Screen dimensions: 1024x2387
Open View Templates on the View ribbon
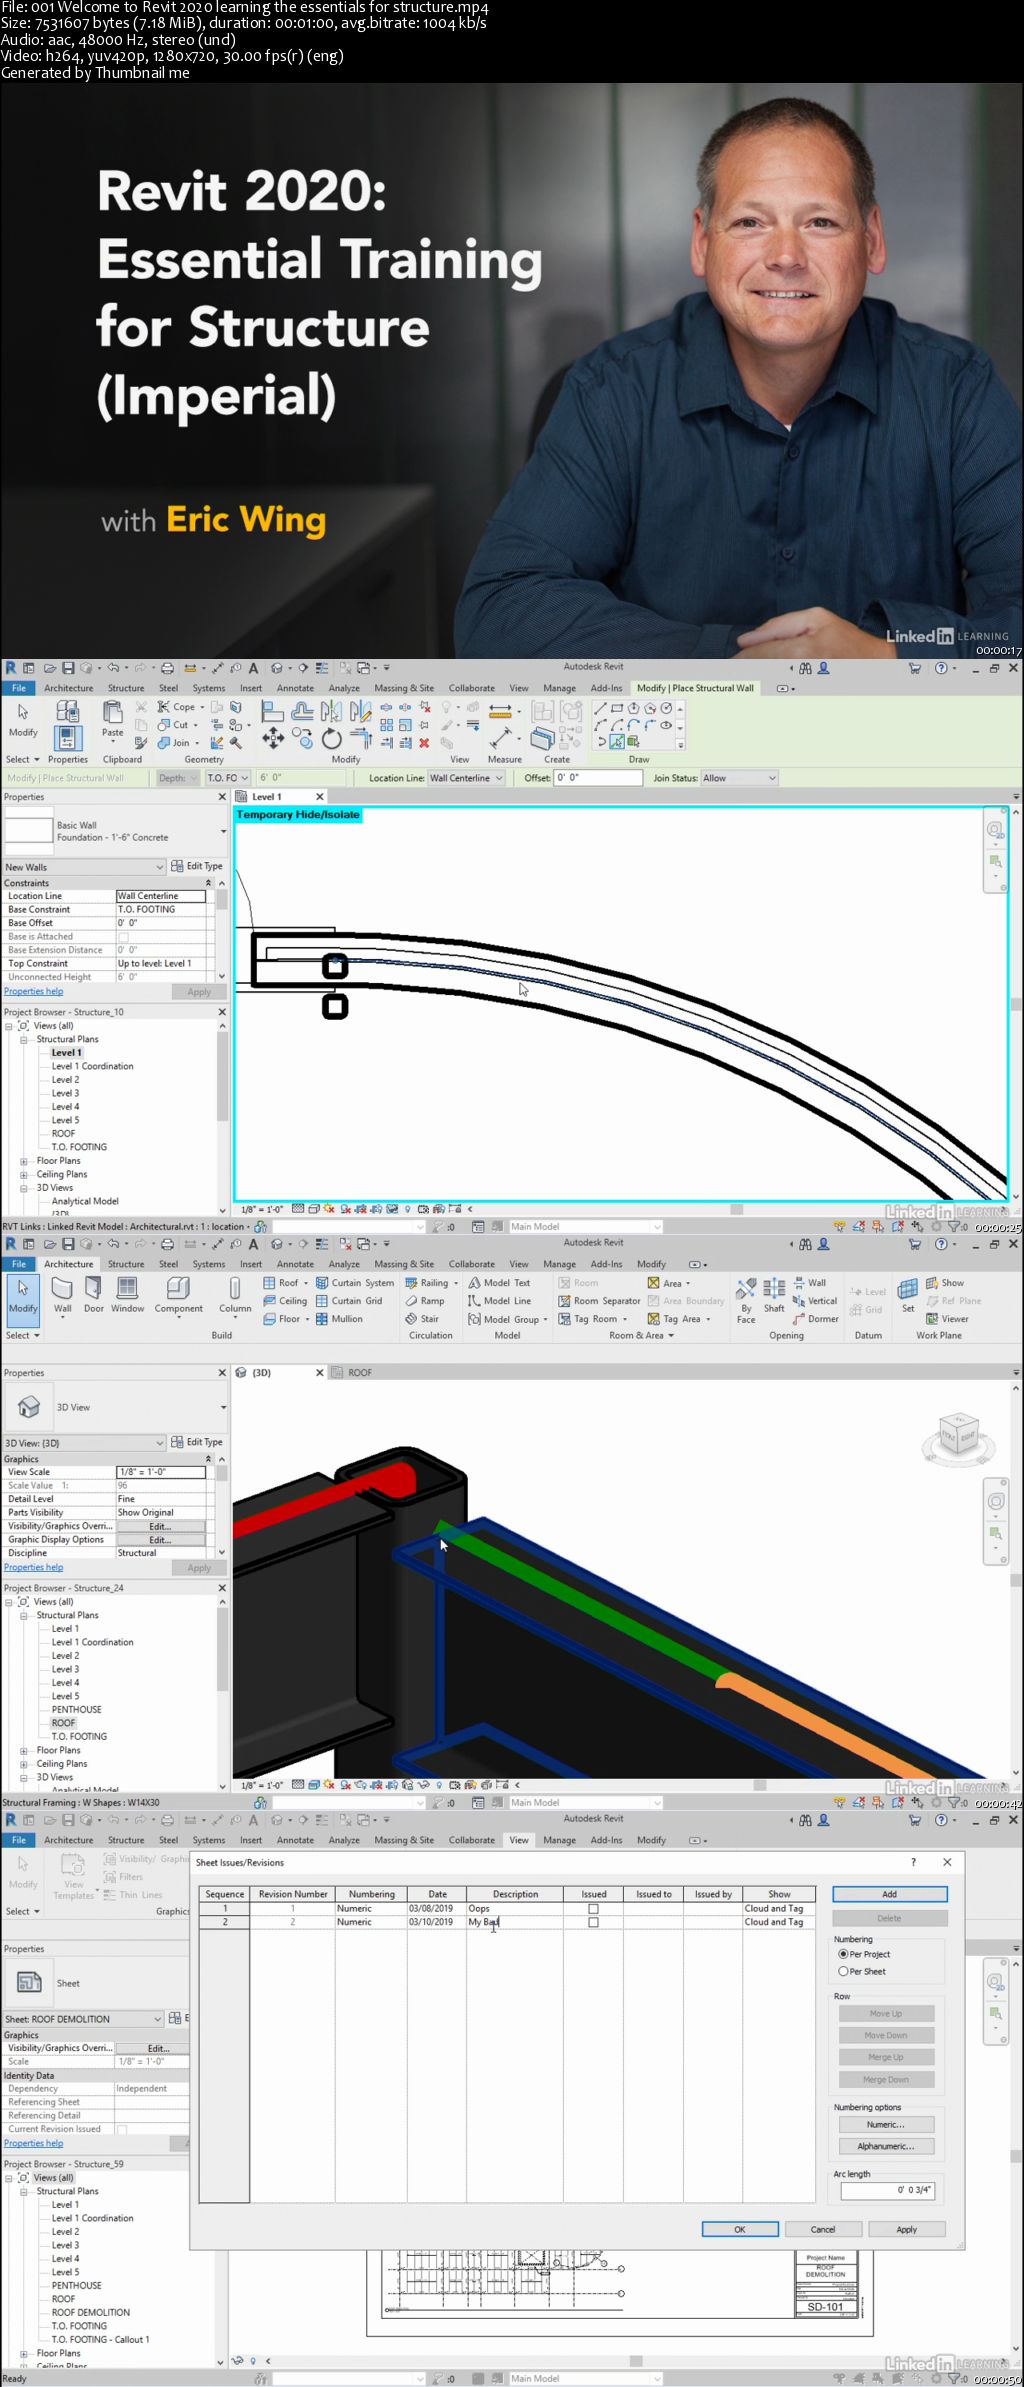[74, 1876]
